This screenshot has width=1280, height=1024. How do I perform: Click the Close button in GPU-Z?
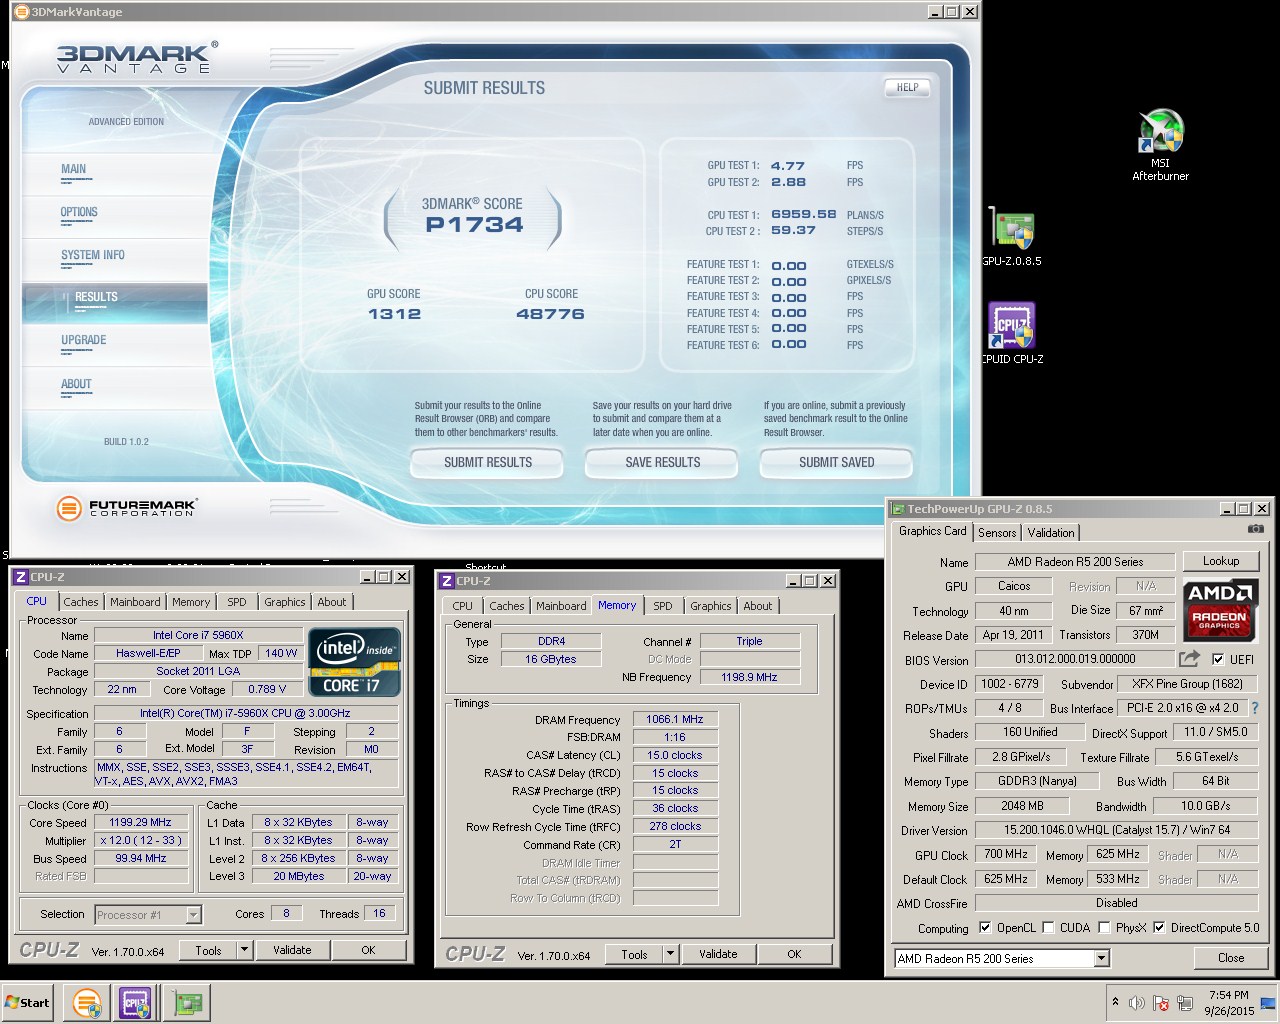tap(1231, 958)
